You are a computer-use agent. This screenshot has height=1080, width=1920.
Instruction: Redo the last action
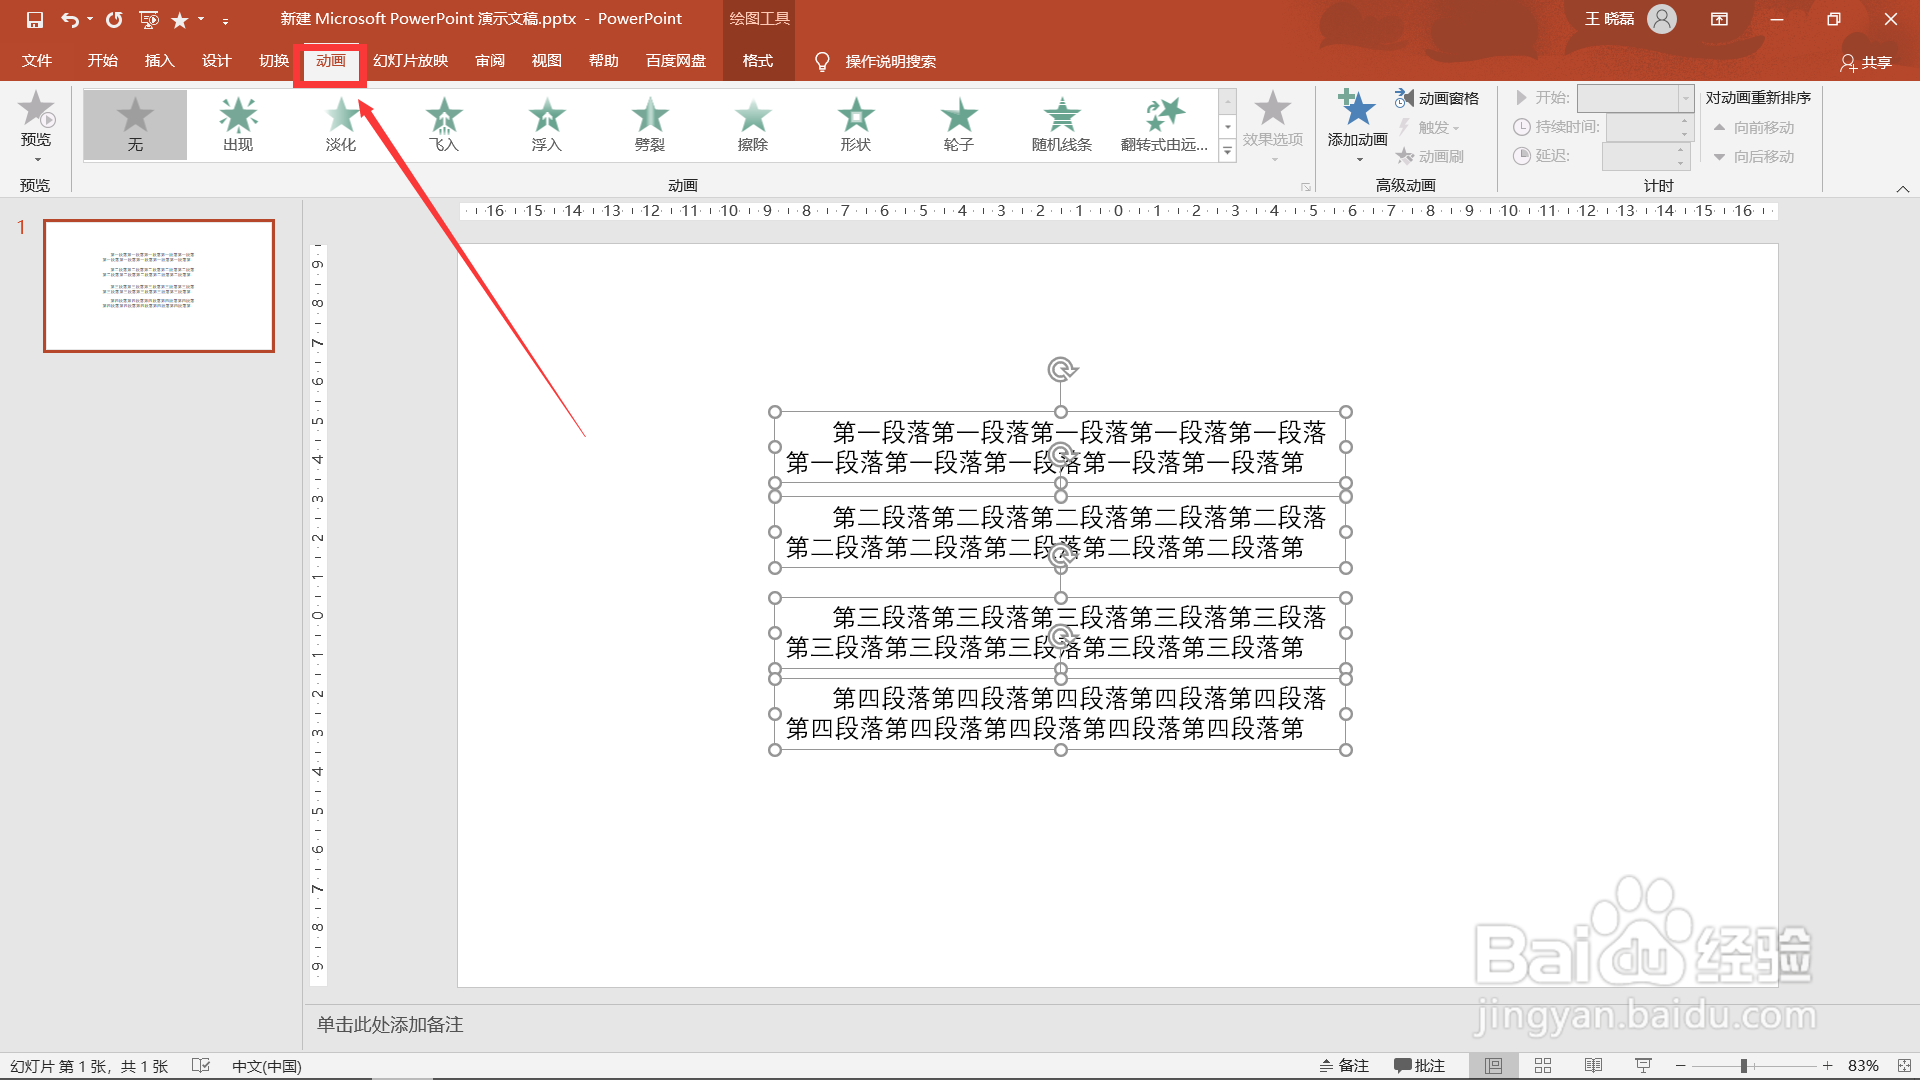click(114, 19)
